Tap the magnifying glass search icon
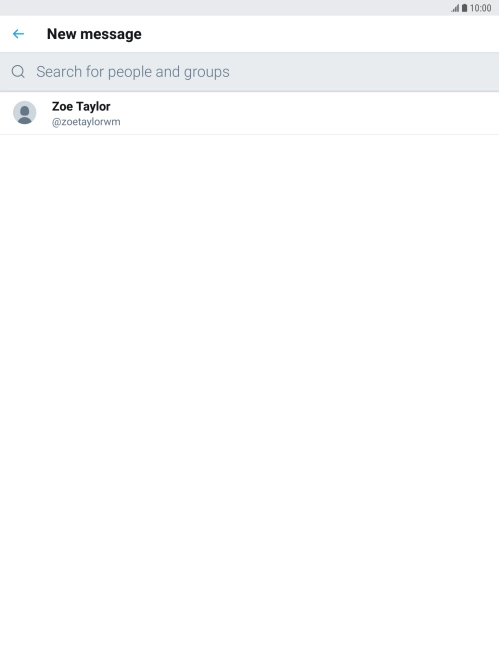The height and width of the screenshot is (666, 499). [18, 72]
